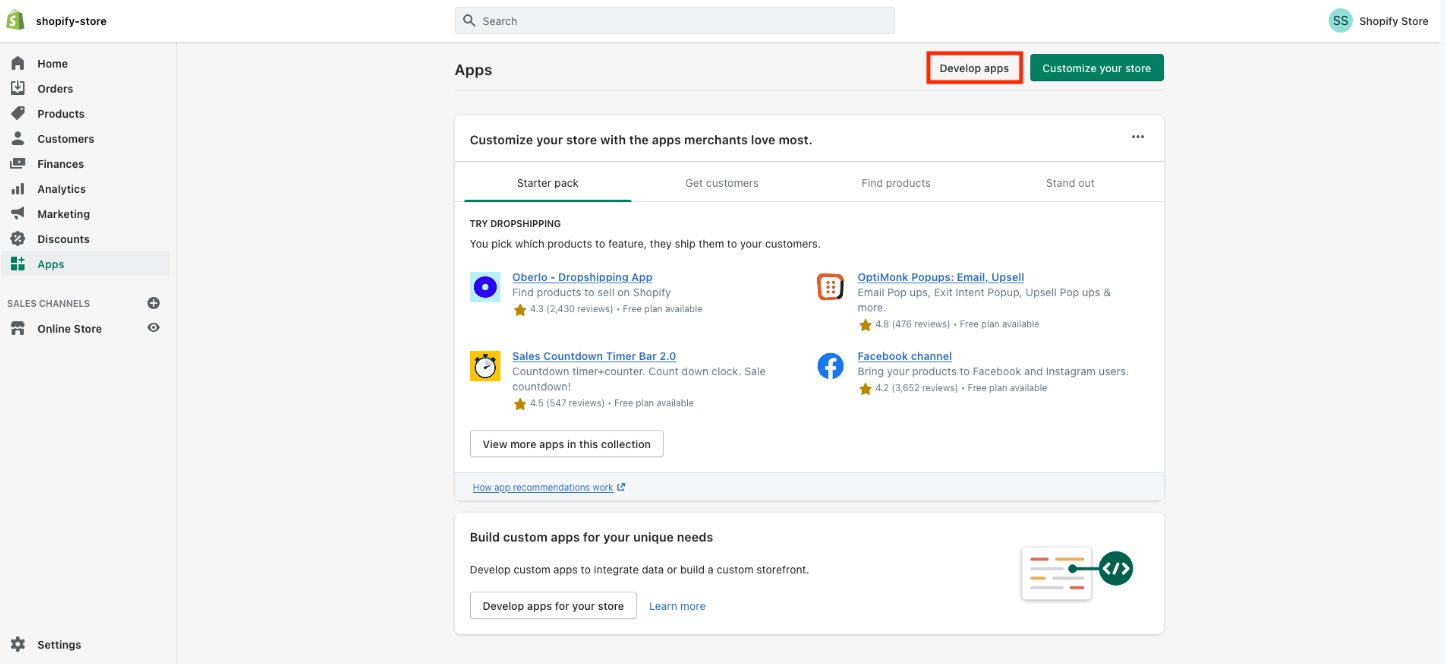
Task: Add sales channel with plus icon
Action: [154, 303]
